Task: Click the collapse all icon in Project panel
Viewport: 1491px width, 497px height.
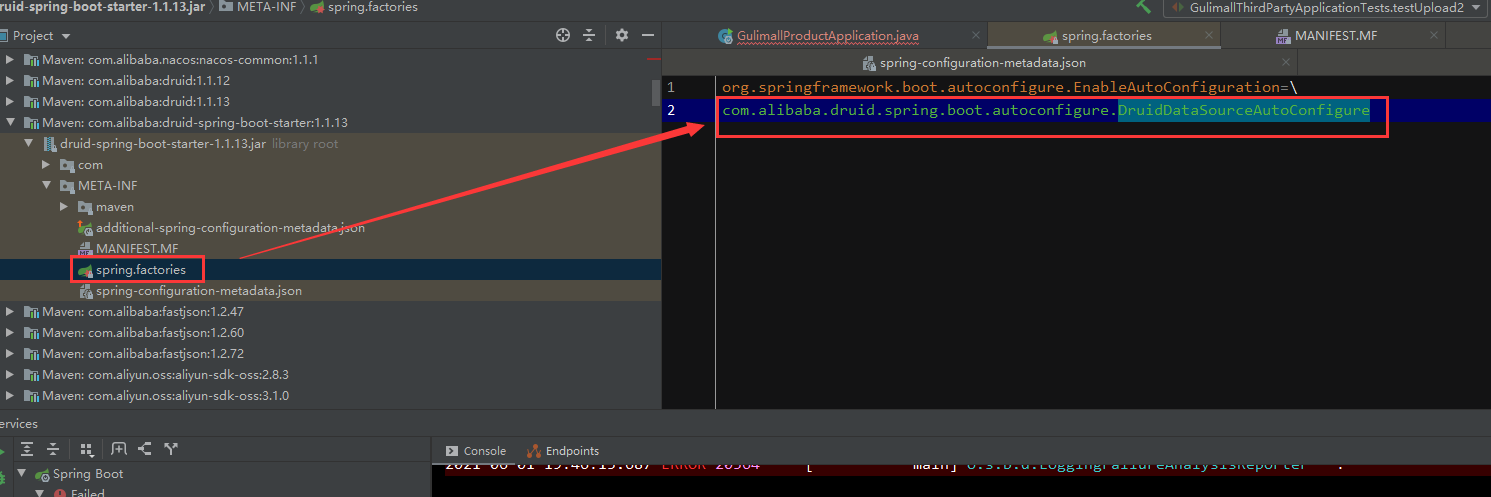Action: coord(589,35)
